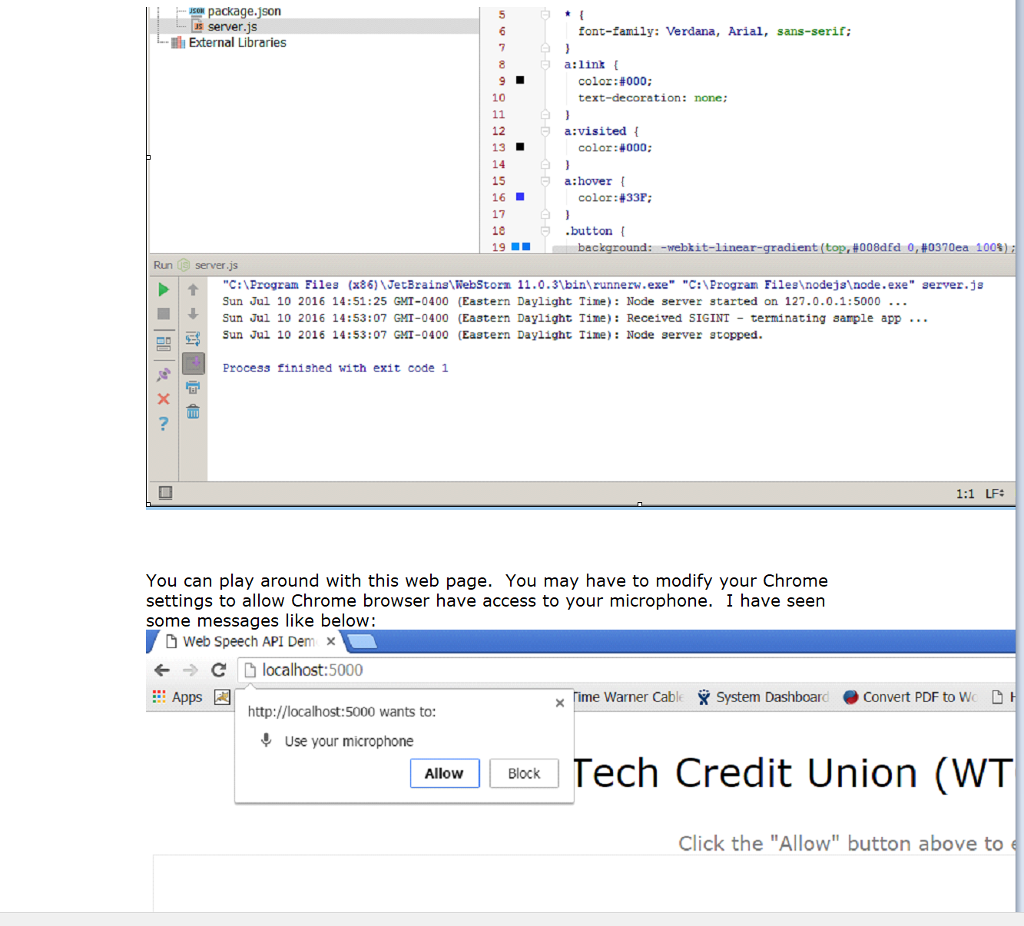Click Block to deny microphone access
Screen dimensions: 1024x926
point(524,773)
